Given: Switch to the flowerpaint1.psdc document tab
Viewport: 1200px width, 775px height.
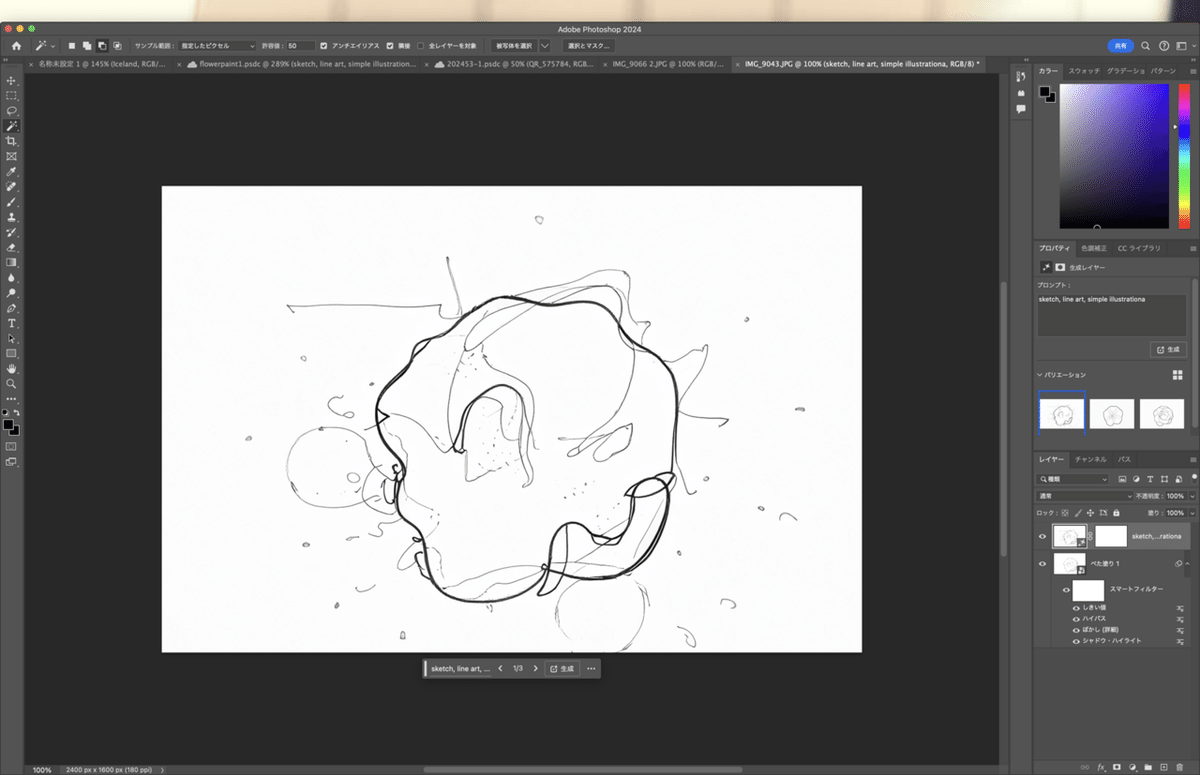Looking at the screenshot, I should pos(302,64).
